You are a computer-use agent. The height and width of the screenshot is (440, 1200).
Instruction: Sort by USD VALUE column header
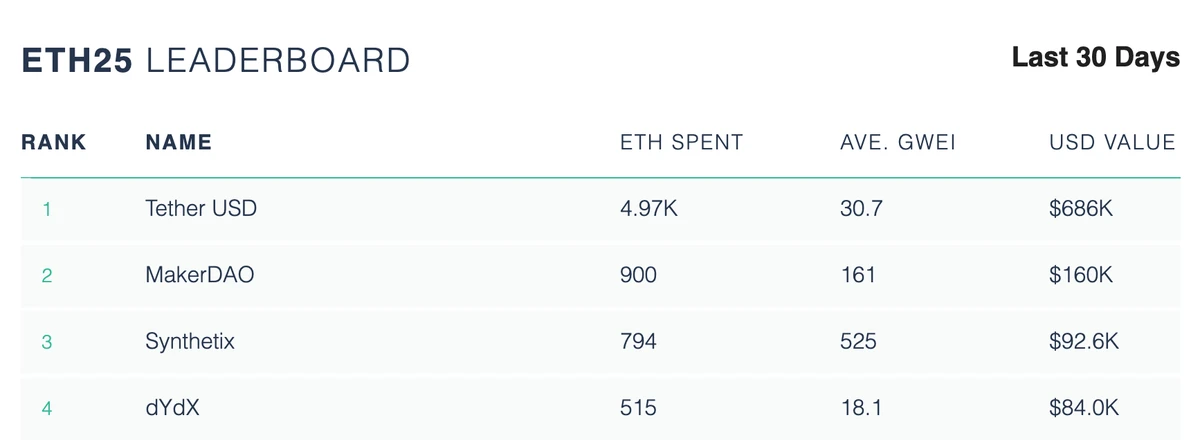(x=1112, y=142)
